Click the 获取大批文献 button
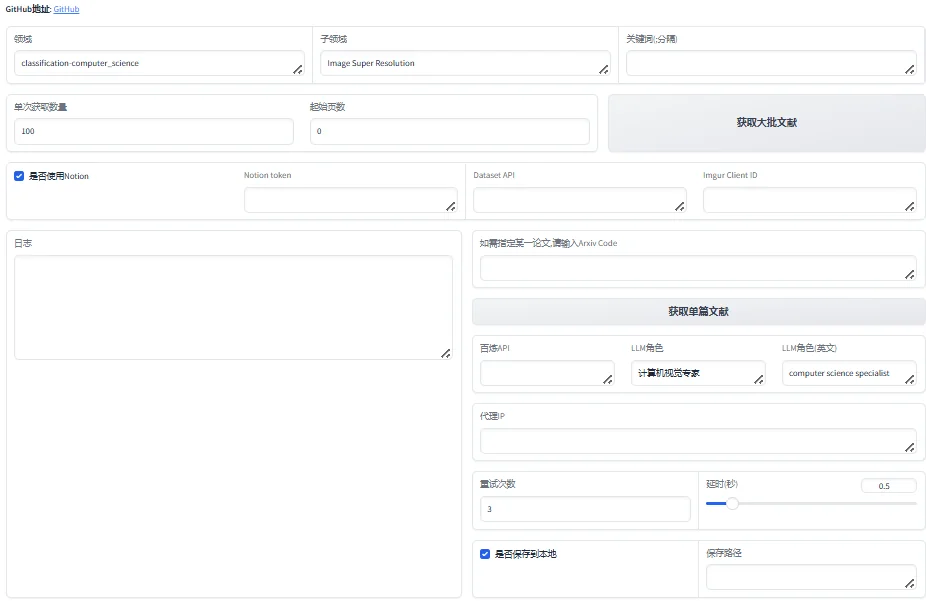Viewport: 926px width, 601px height. 767,123
